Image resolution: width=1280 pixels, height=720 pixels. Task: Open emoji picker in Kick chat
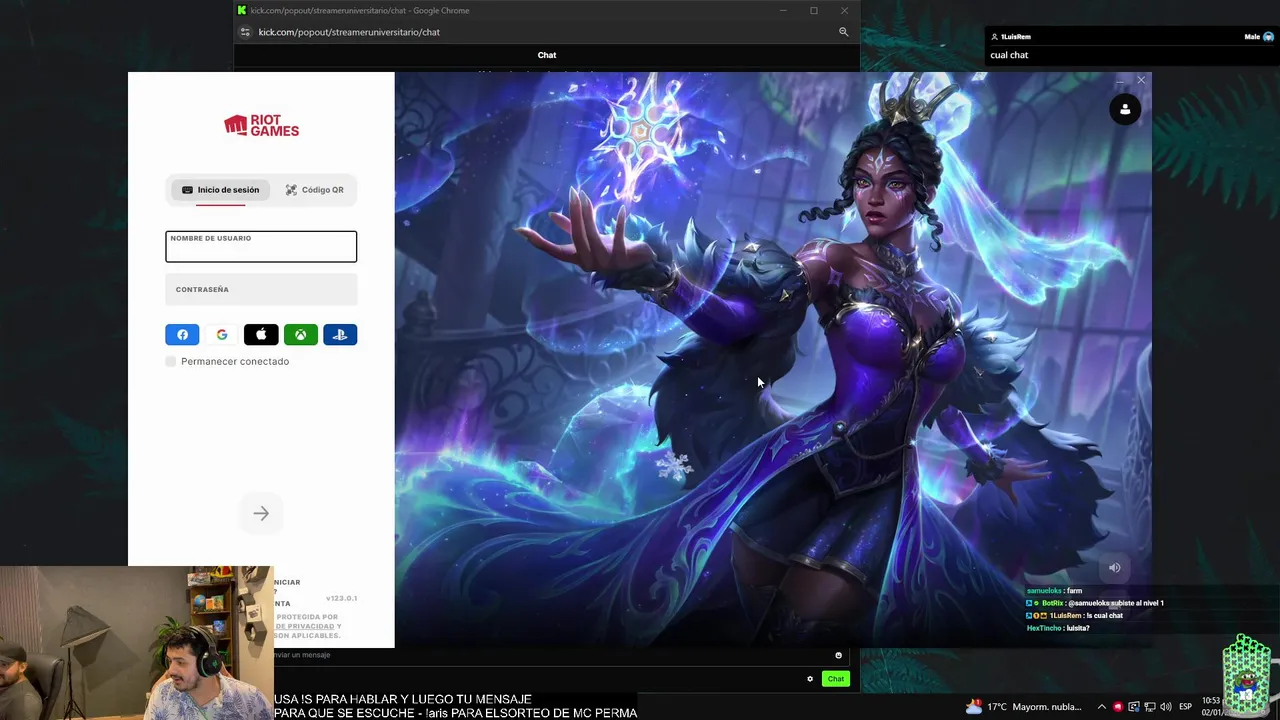pyautogui.click(x=838, y=655)
